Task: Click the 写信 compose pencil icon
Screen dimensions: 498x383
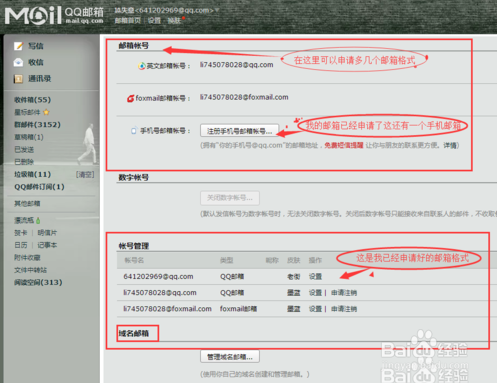Action: pyautogui.click(x=18, y=46)
